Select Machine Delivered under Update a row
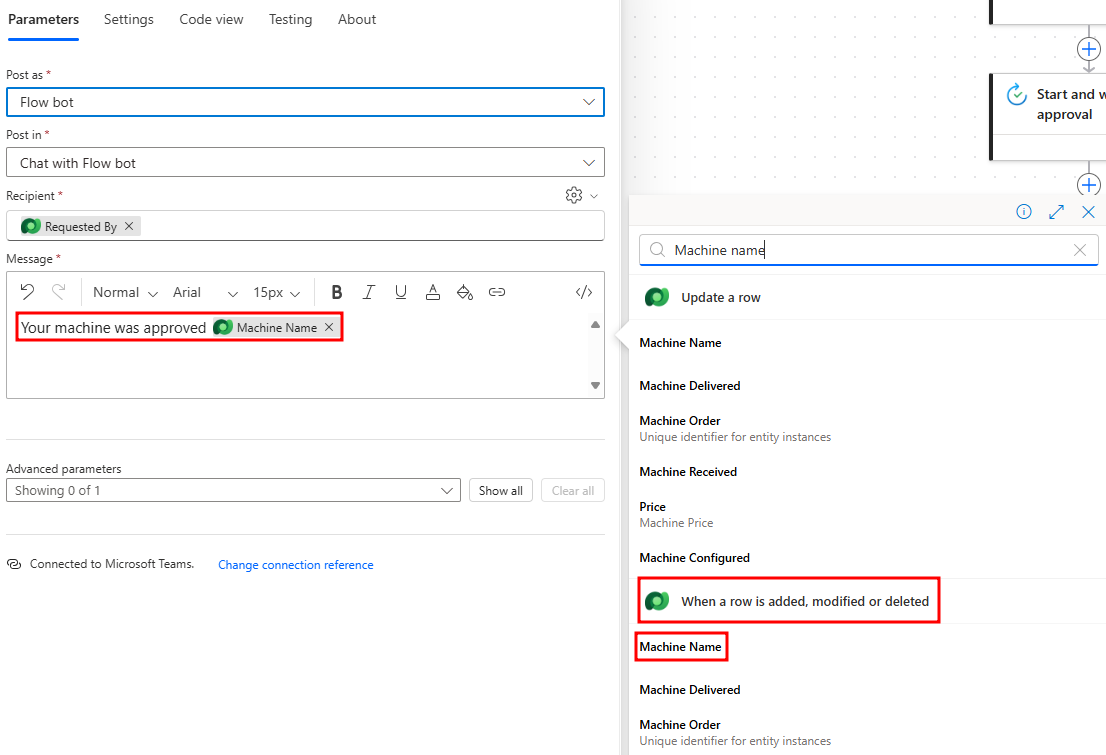This screenshot has width=1106, height=755. 690,386
